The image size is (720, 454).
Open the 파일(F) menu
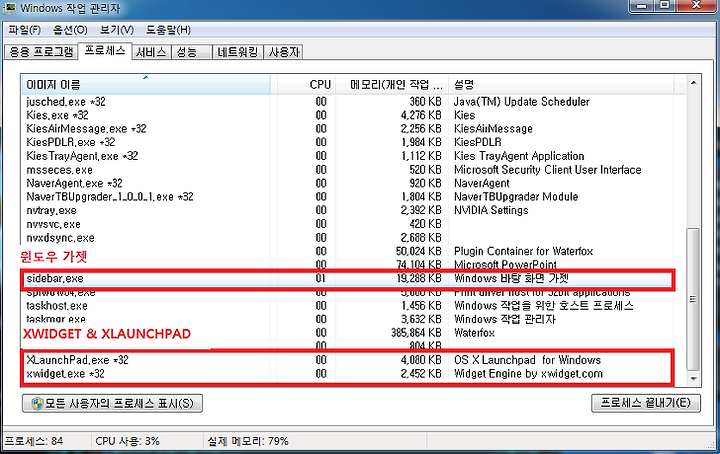click(25, 30)
